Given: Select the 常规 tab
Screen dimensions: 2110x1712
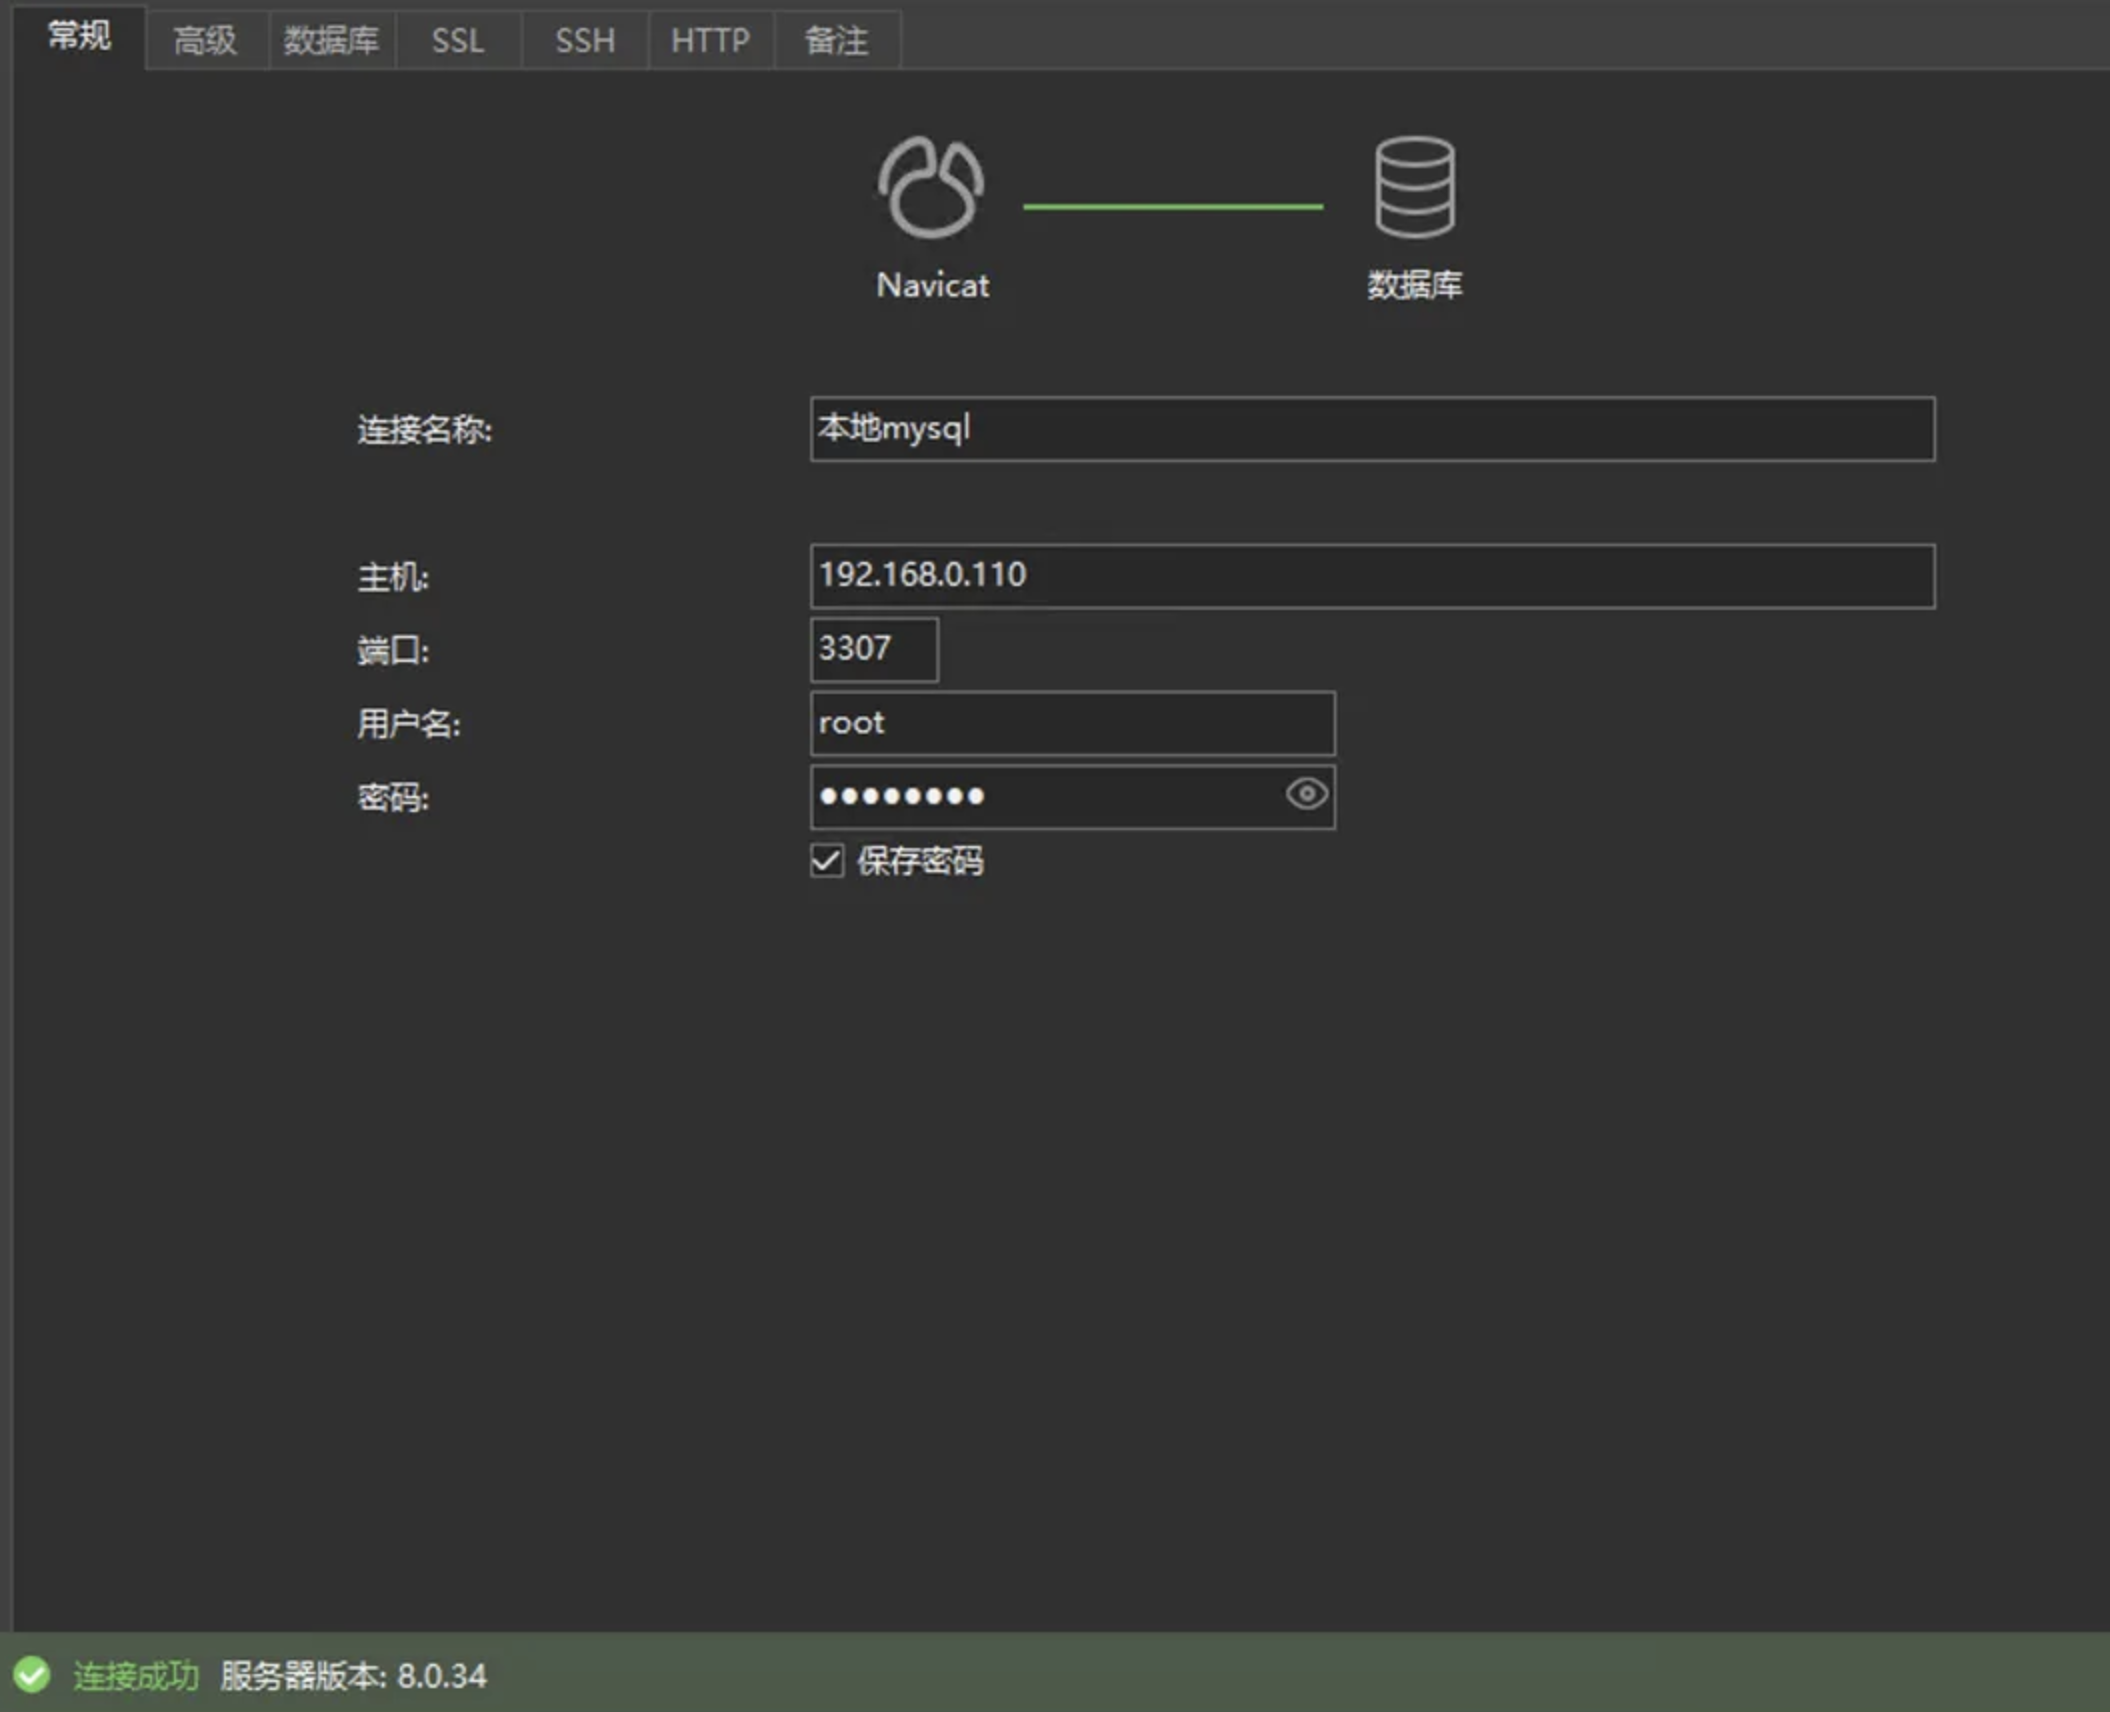Looking at the screenshot, I should tap(79, 37).
